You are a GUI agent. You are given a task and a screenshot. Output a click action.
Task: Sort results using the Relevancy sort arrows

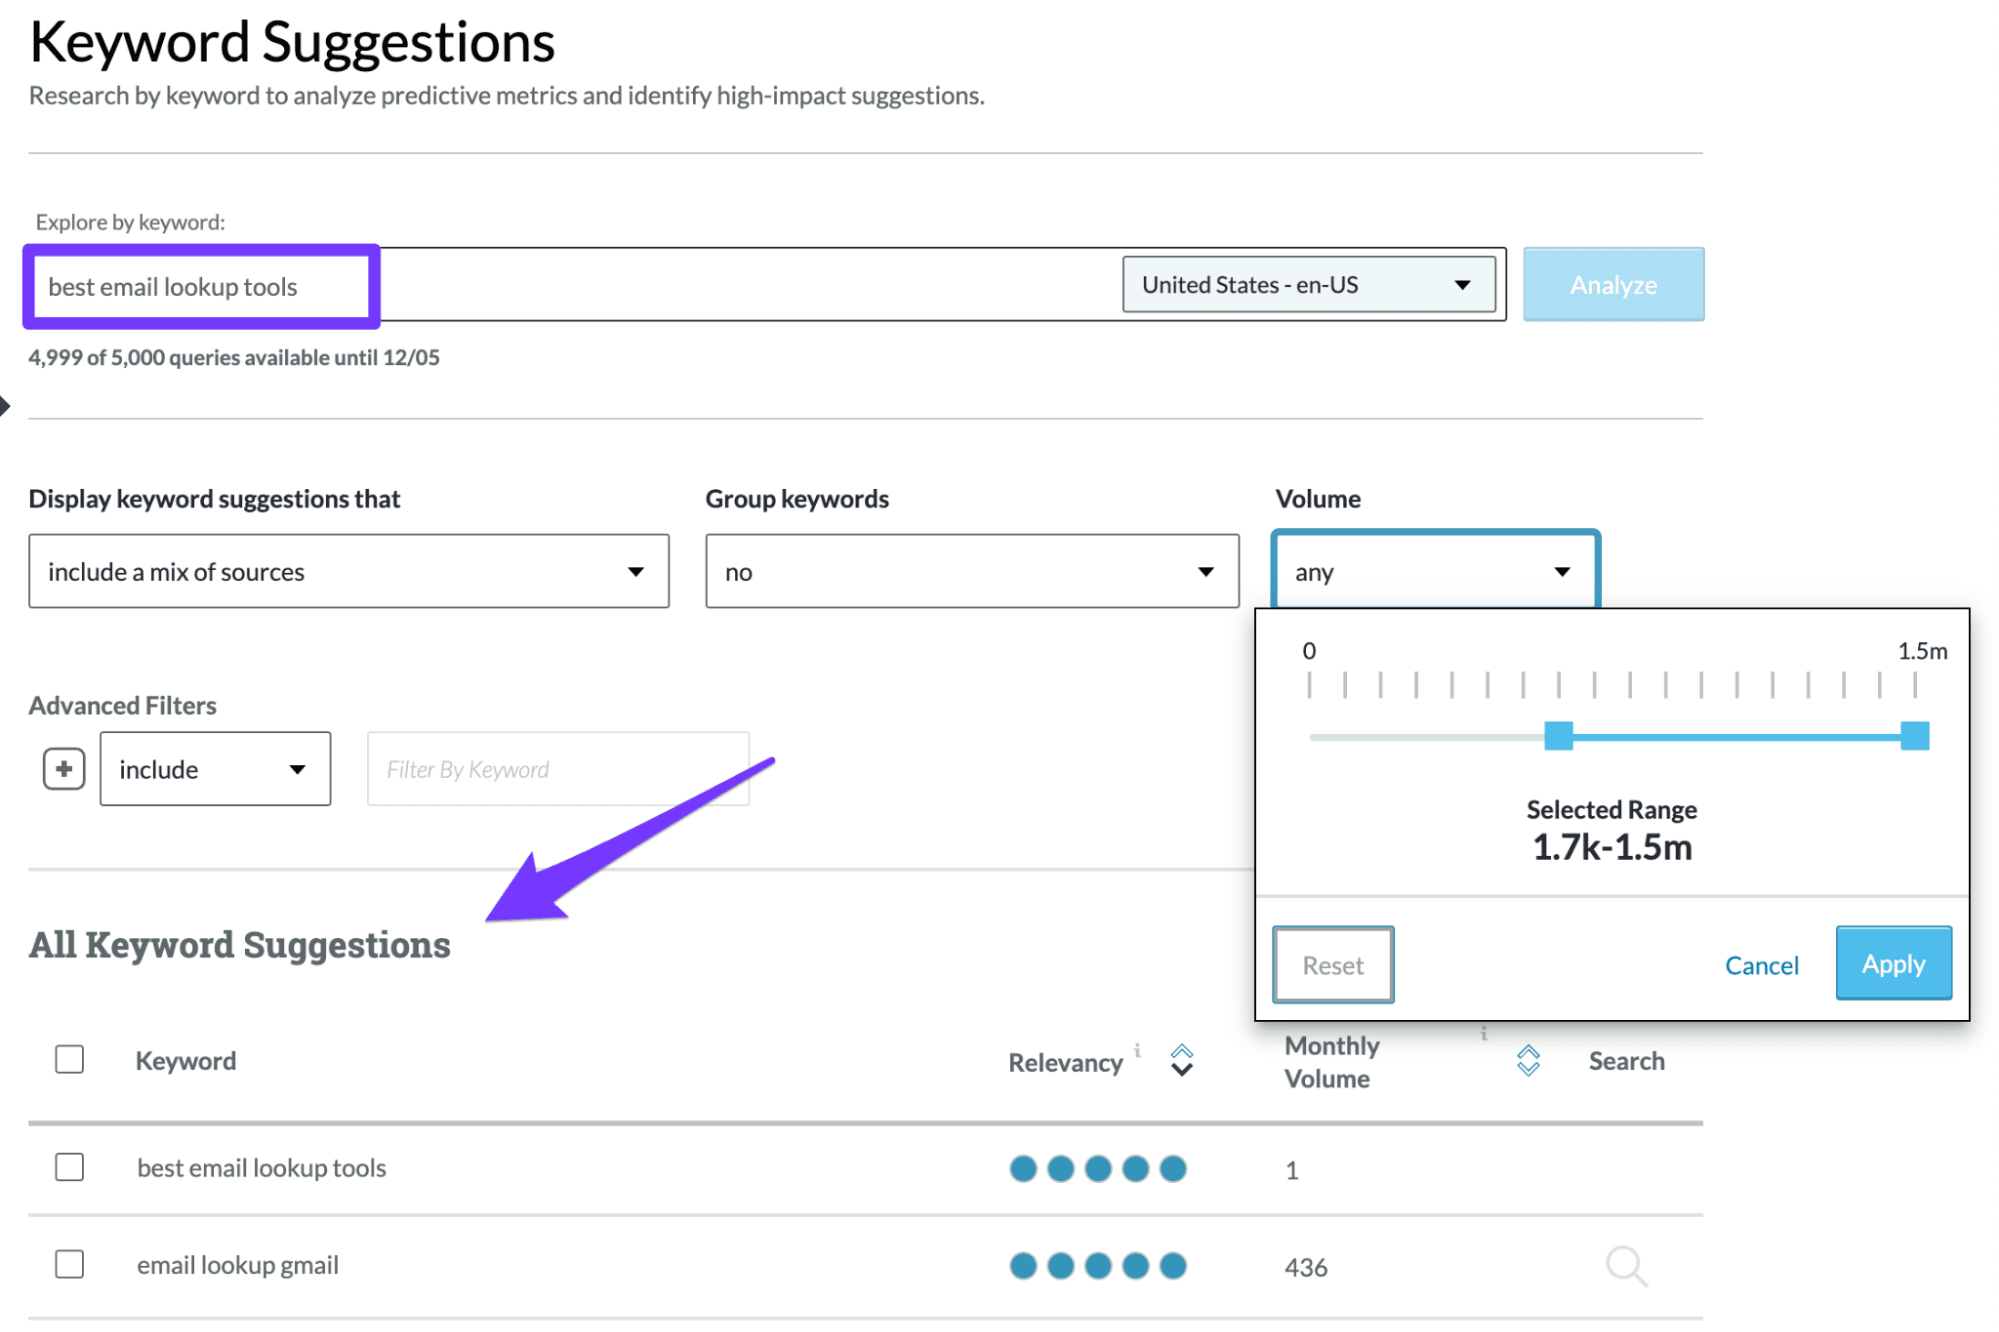point(1181,1062)
